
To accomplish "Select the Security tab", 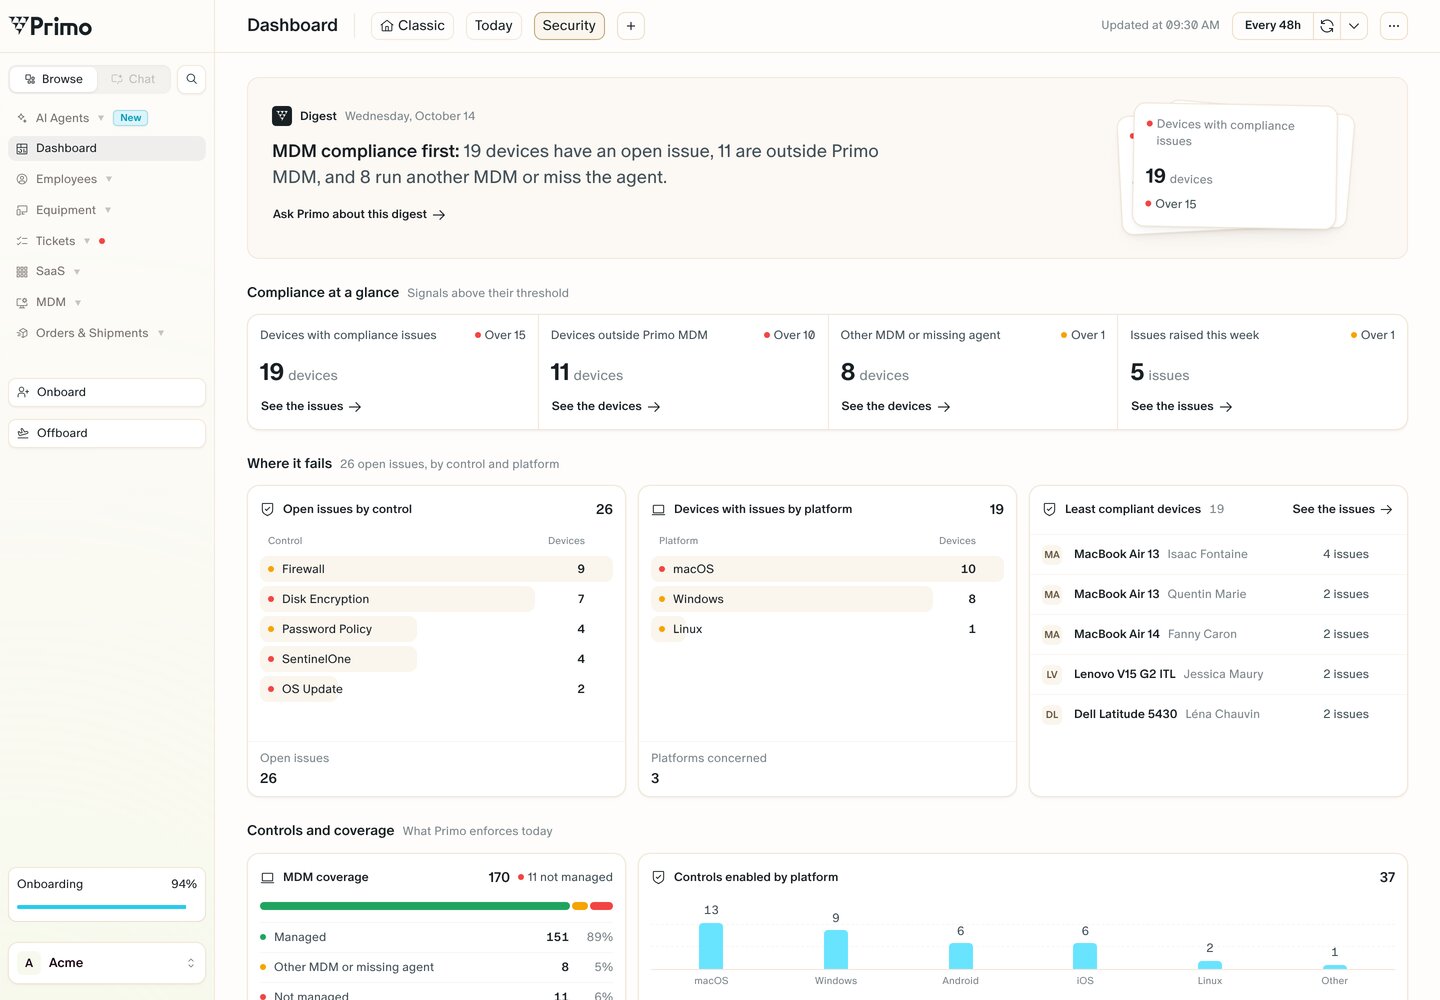I will 569,26.
